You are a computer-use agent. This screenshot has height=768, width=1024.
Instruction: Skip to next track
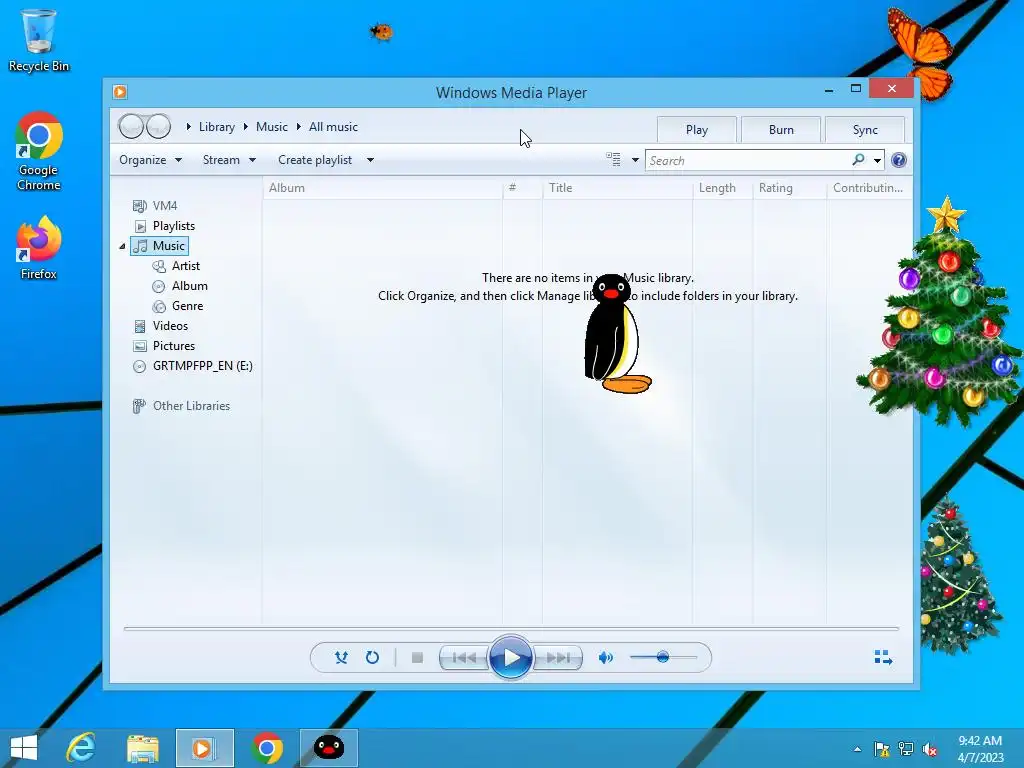pos(558,658)
